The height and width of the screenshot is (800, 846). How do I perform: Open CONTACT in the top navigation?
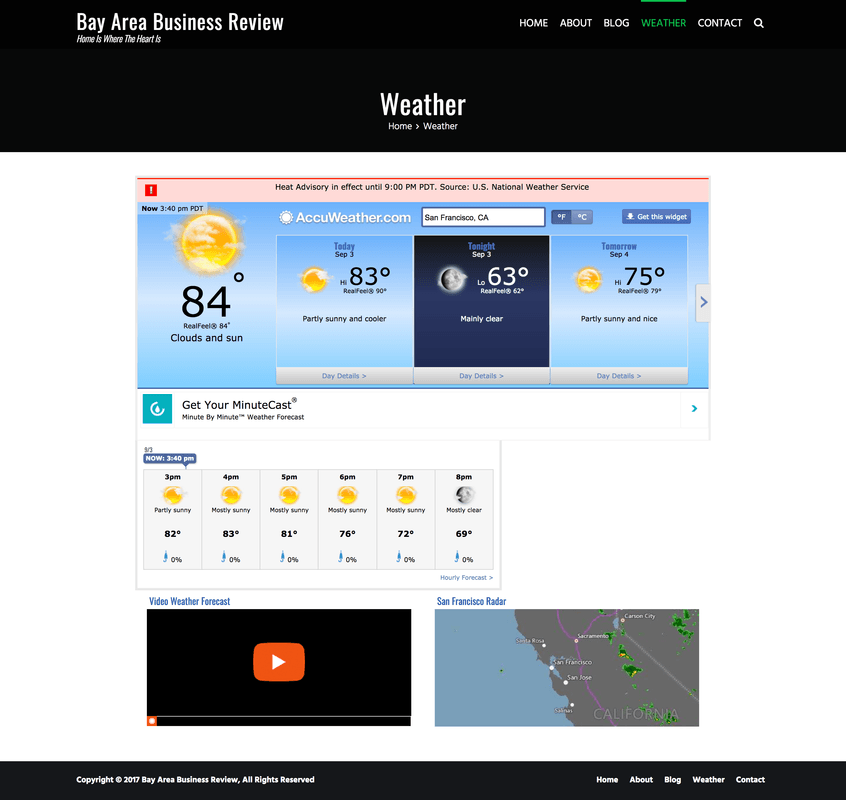pos(719,23)
